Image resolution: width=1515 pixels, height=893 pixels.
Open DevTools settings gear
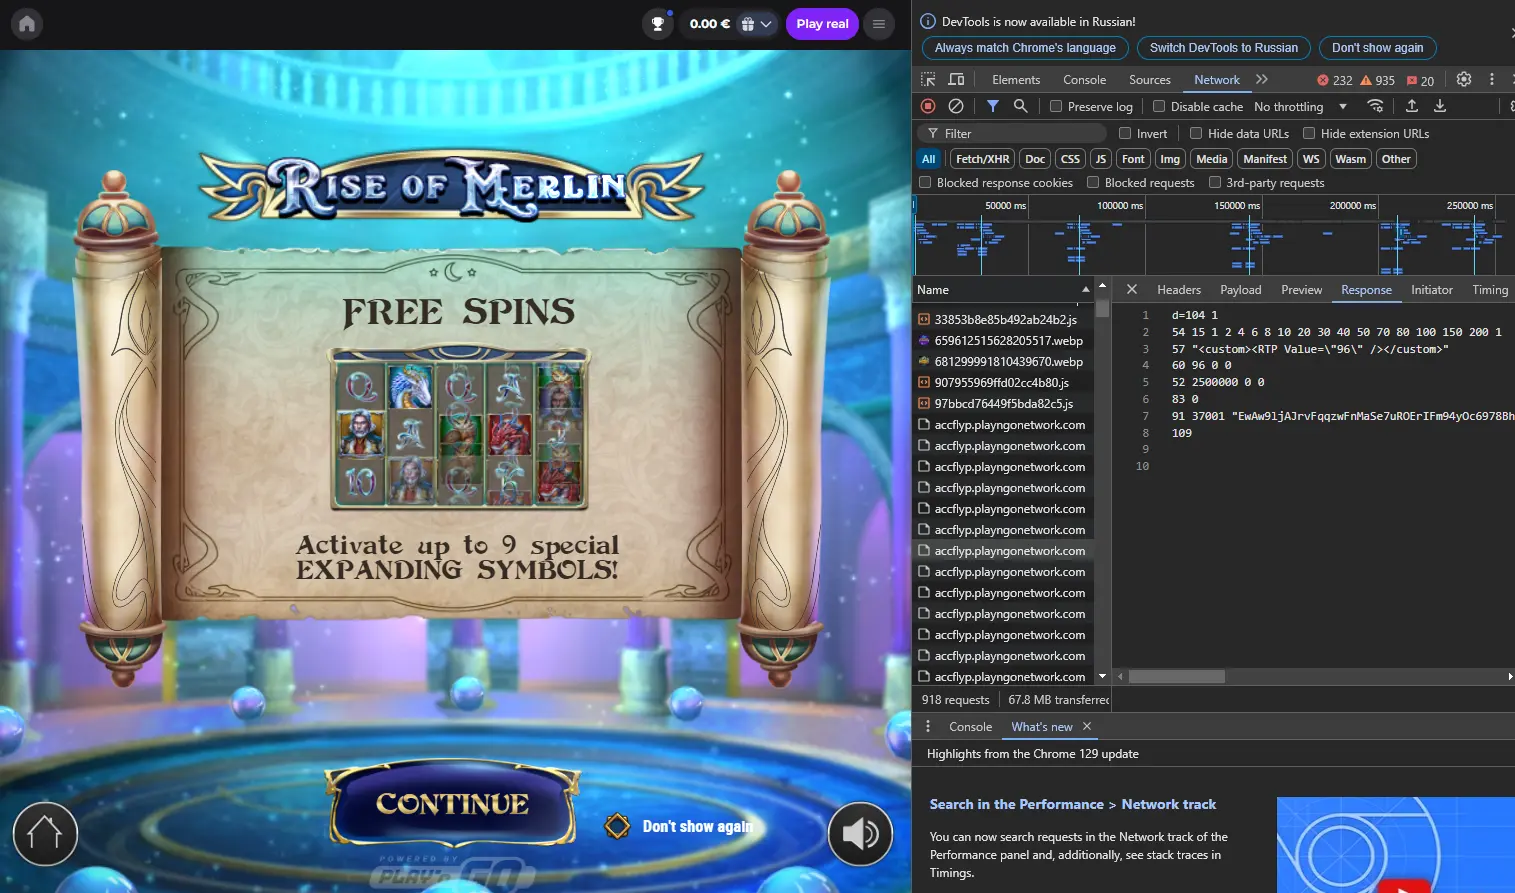tap(1464, 79)
